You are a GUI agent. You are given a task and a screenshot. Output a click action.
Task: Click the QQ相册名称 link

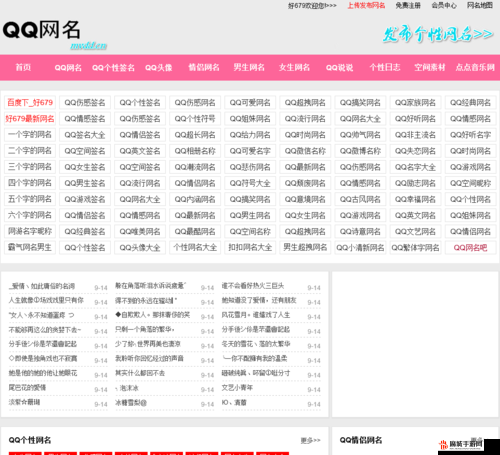[x=195, y=151]
